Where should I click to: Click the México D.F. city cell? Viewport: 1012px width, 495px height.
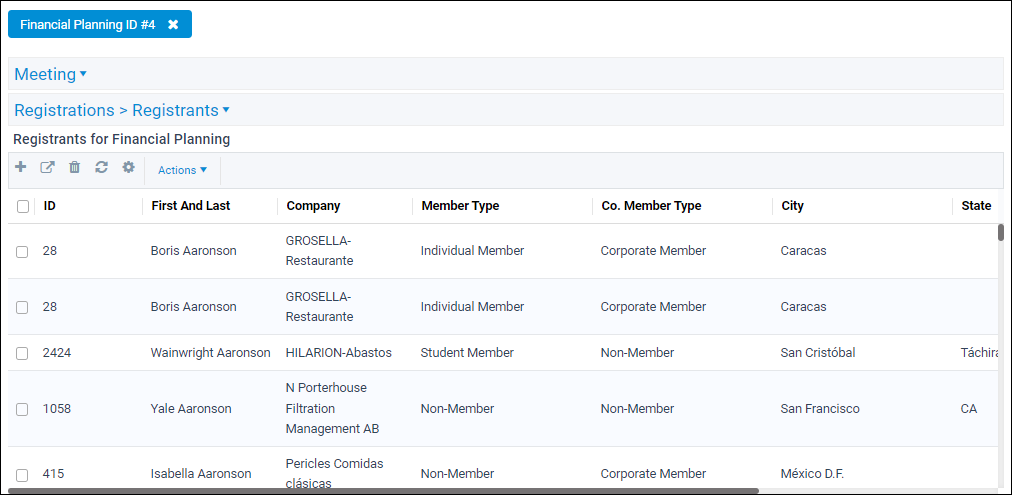coord(812,474)
